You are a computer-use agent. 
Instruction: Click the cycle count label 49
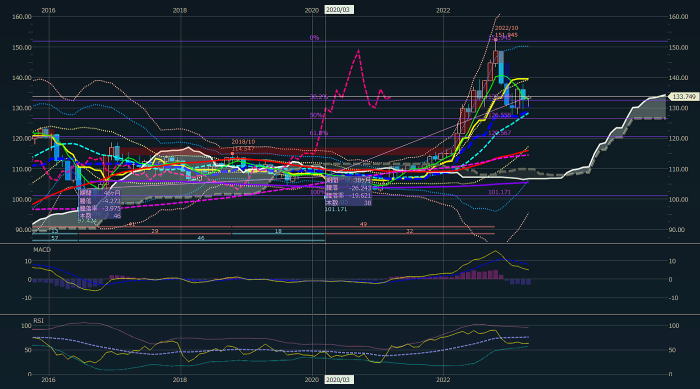pyautogui.click(x=363, y=224)
